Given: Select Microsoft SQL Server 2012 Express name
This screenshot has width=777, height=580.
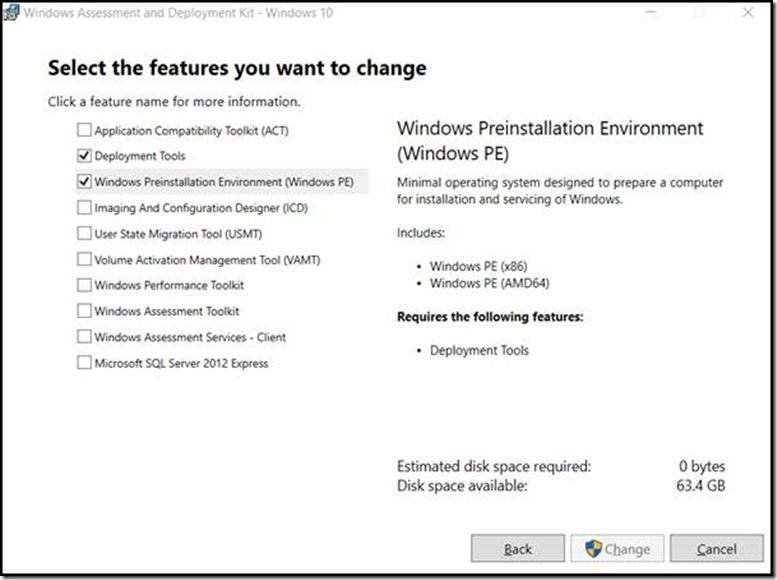Looking at the screenshot, I should (181, 364).
